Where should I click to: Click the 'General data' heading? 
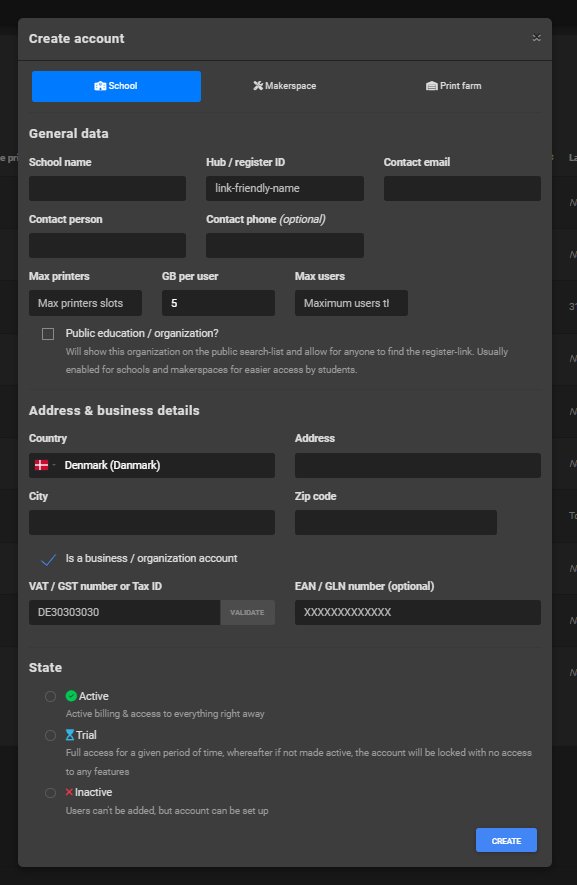coord(69,134)
